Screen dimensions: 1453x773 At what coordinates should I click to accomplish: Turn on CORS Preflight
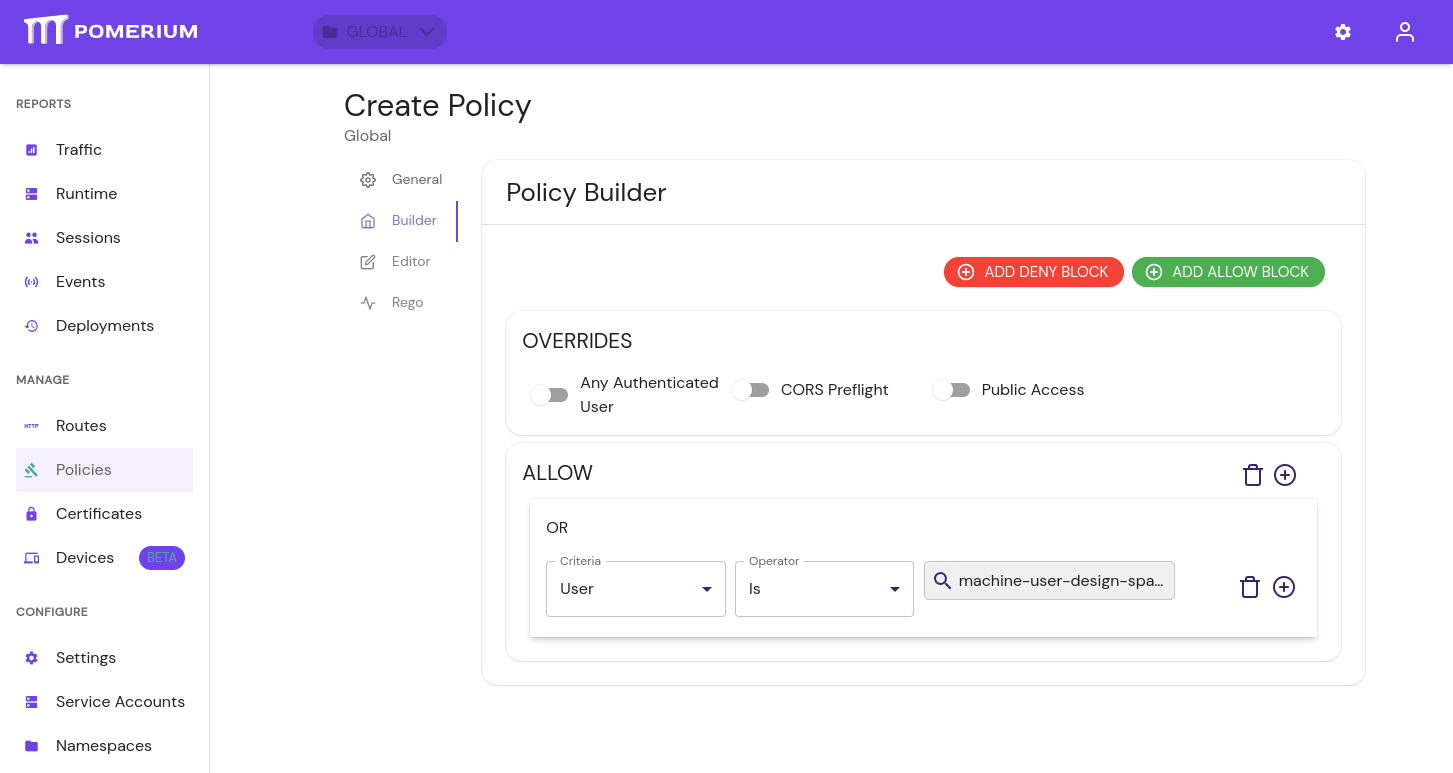(751, 390)
